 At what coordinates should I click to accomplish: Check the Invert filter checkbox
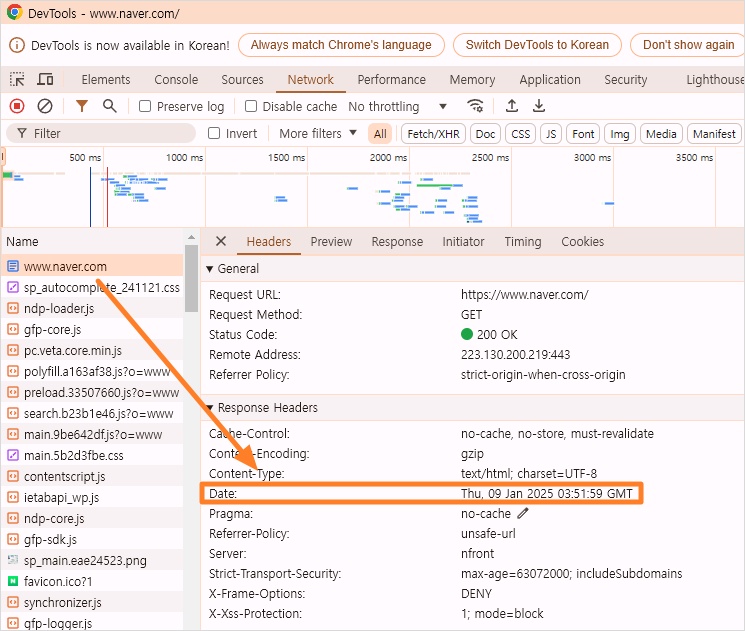214,133
